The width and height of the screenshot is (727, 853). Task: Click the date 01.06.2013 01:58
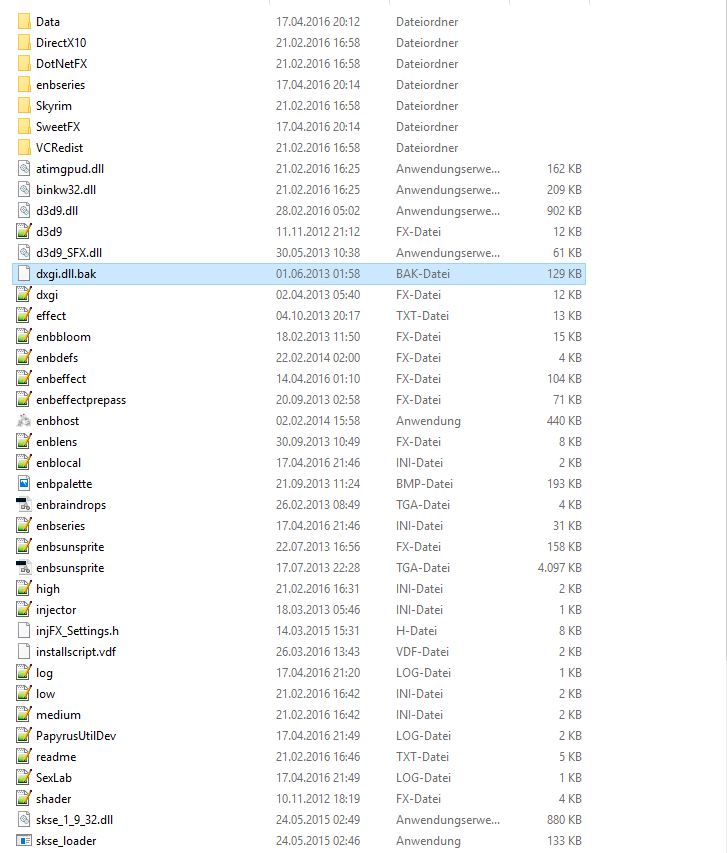[318, 274]
